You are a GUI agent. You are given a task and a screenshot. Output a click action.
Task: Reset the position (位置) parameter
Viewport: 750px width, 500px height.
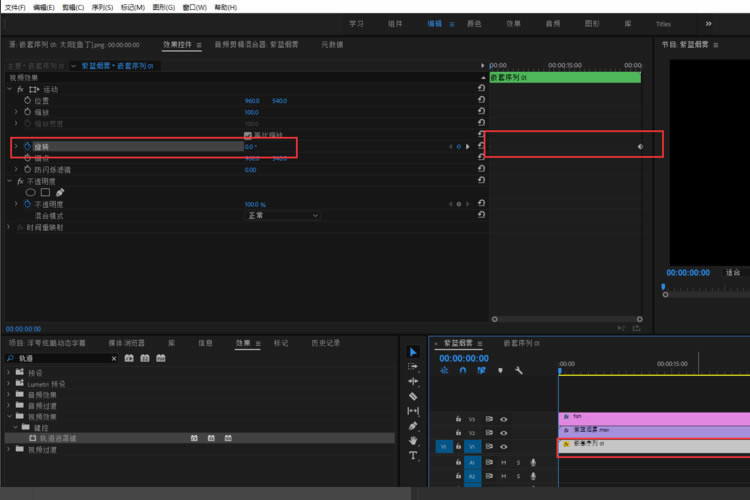pos(481,101)
